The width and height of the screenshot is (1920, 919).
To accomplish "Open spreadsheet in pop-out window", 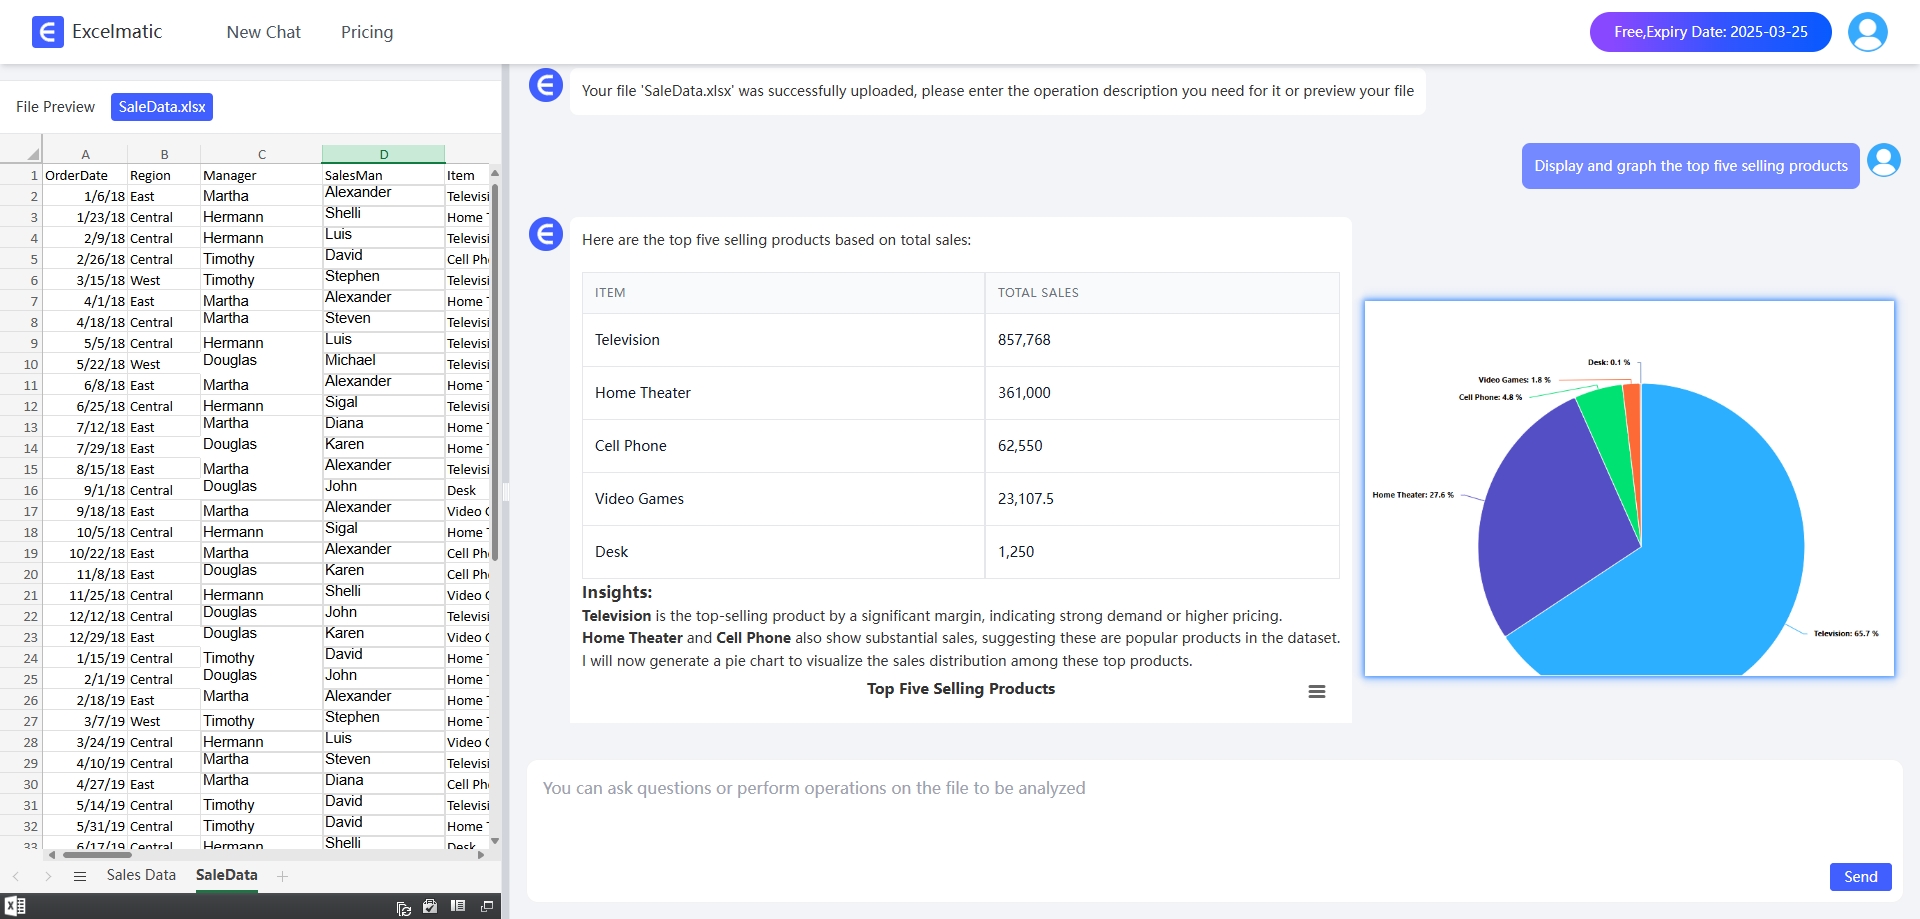I will 487,906.
